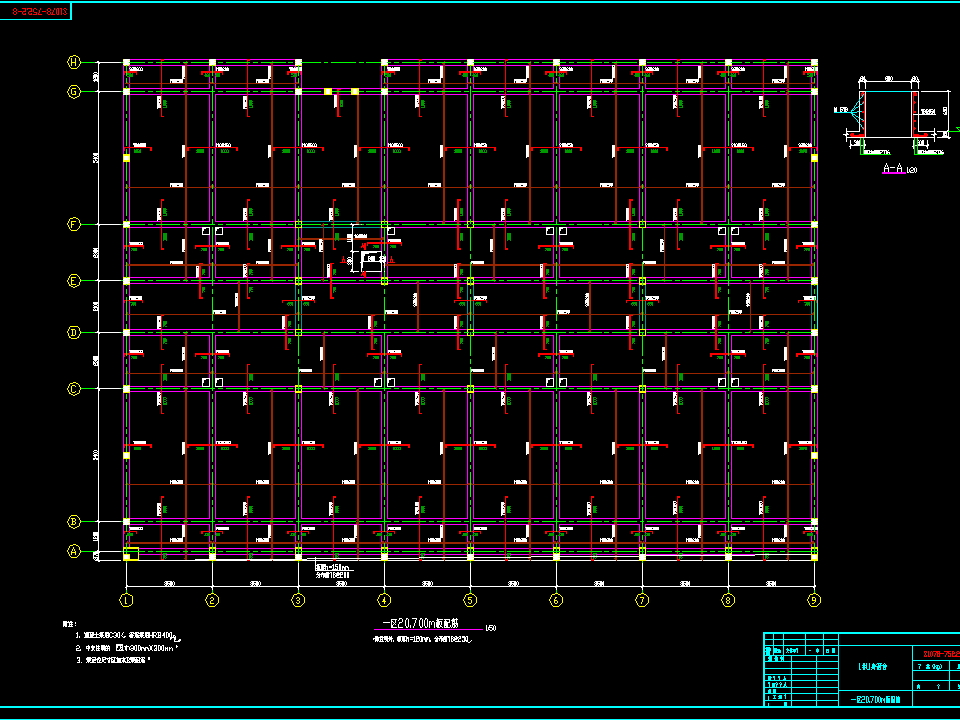Select grid axis bubble G
The width and height of the screenshot is (960, 720).
coord(74,92)
